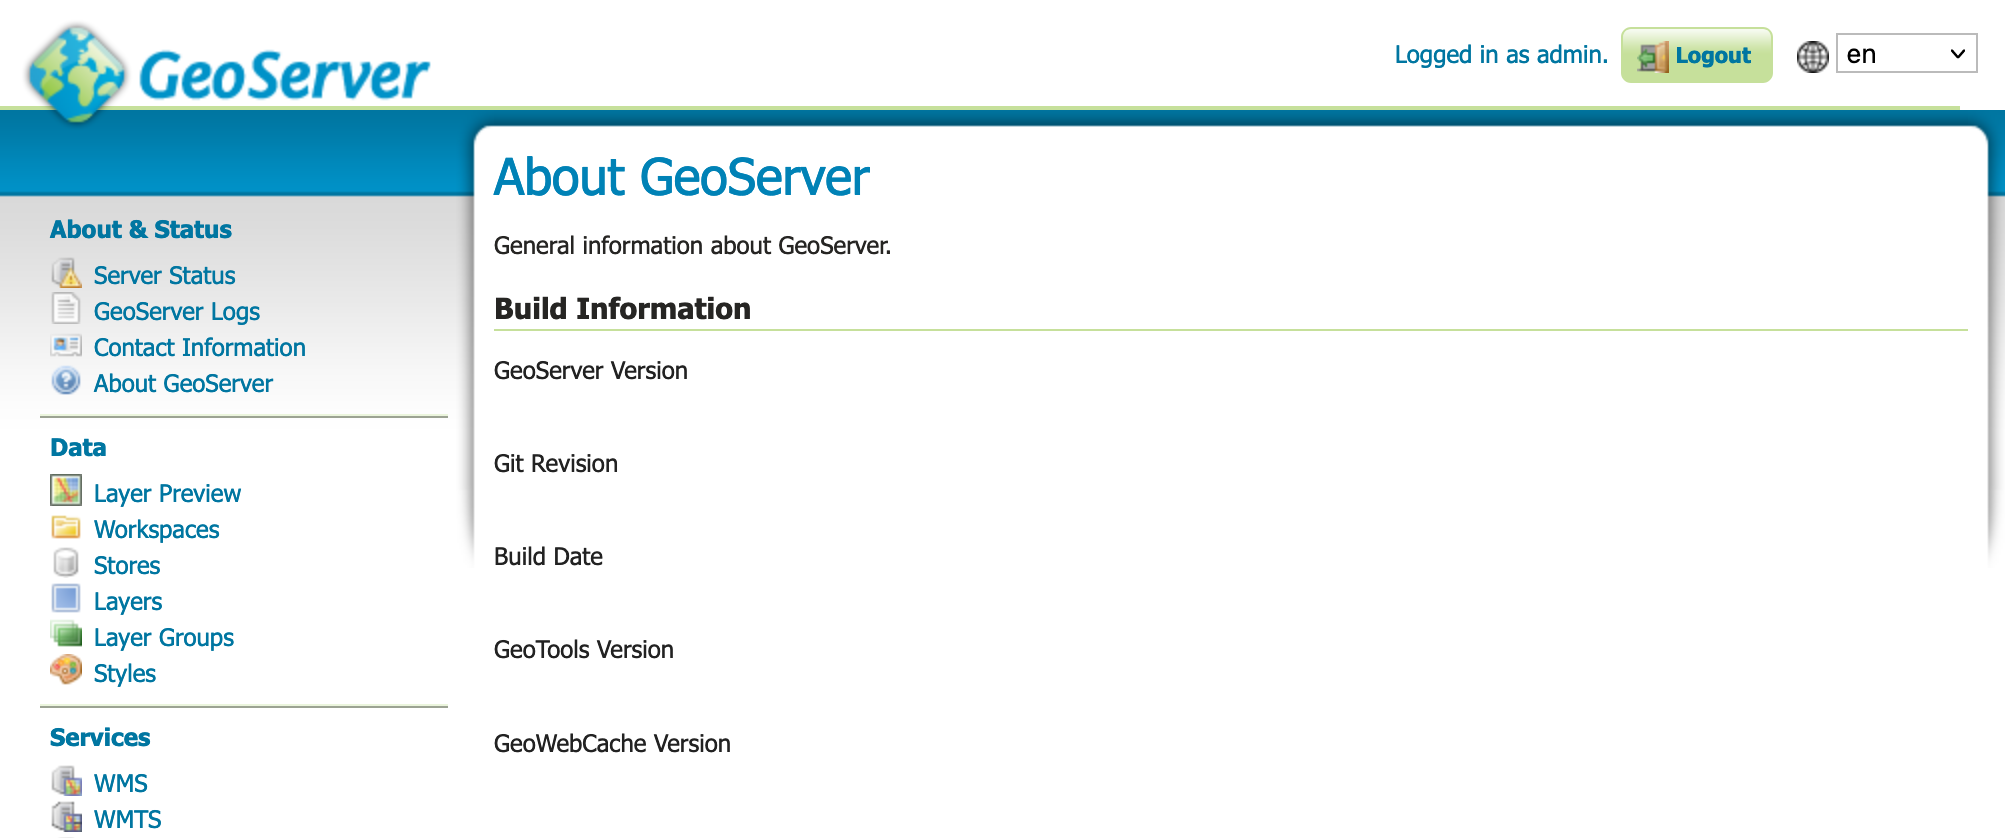The height and width of the screenshot is (838, 2005).
Task: Open the Contact Information link
Action: tap(199, 348)
